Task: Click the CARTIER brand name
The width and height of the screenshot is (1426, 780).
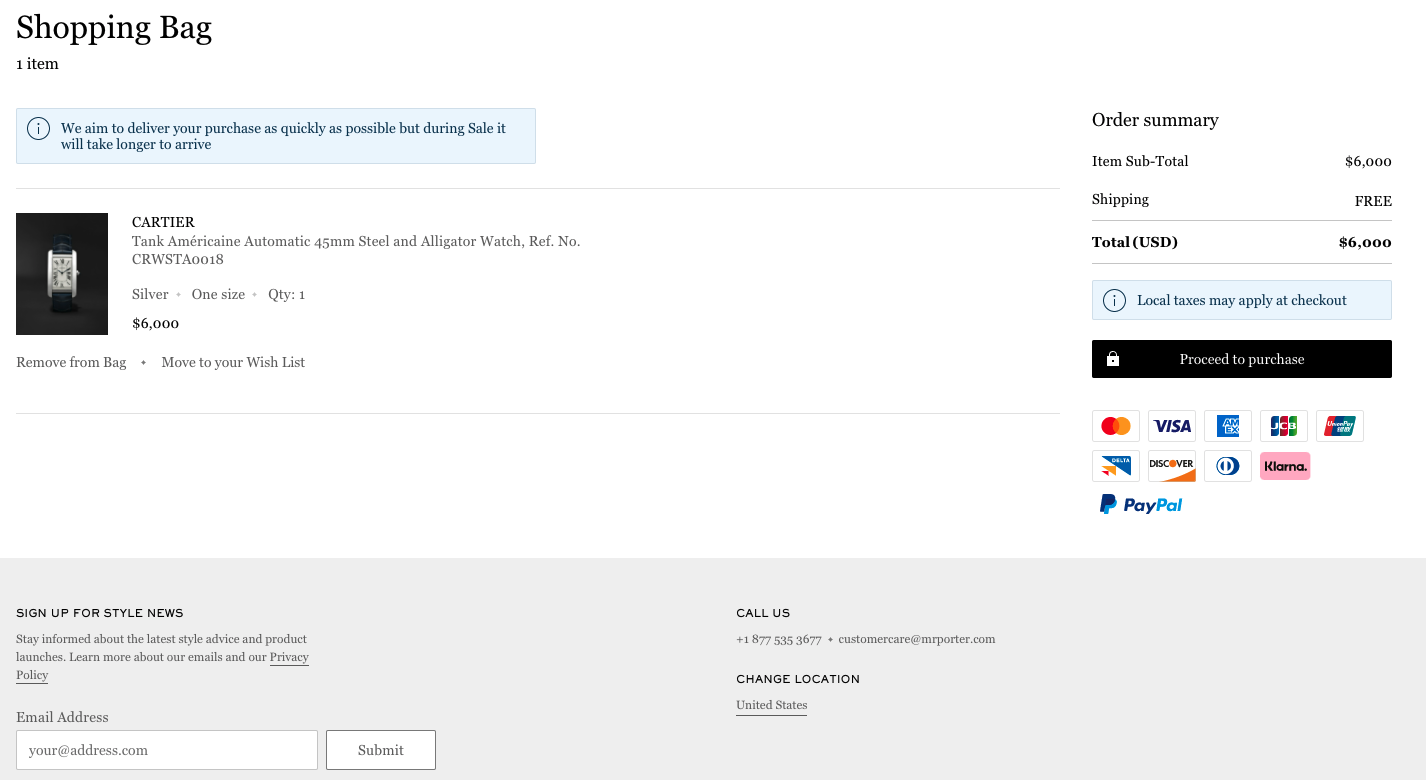Action: coord(163,222)
